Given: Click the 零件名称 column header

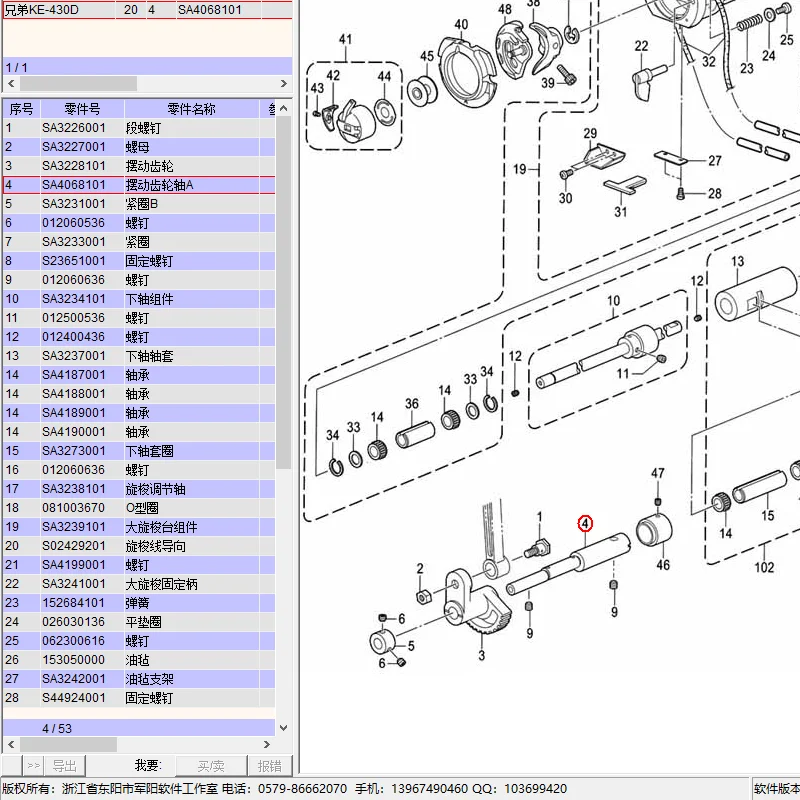Looking at the screenshot, I should 191,109.
